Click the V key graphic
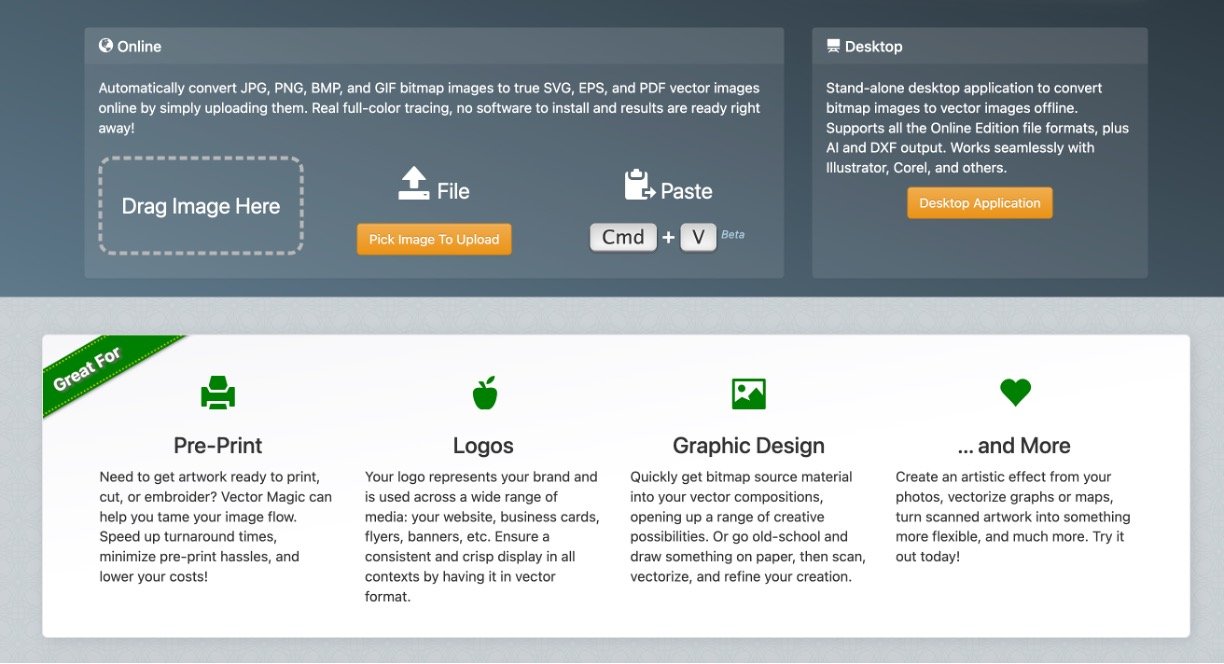The height and width of the screenshot is (664, 1224). [698, 237]
